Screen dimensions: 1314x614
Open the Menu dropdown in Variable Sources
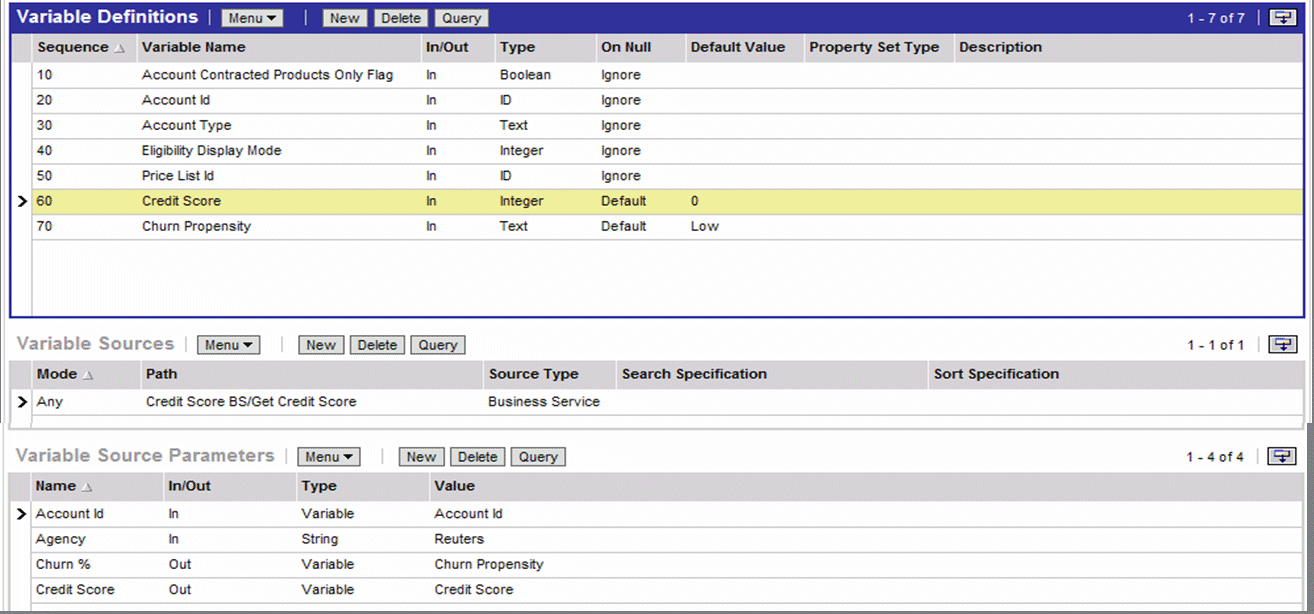click(228, 344)
